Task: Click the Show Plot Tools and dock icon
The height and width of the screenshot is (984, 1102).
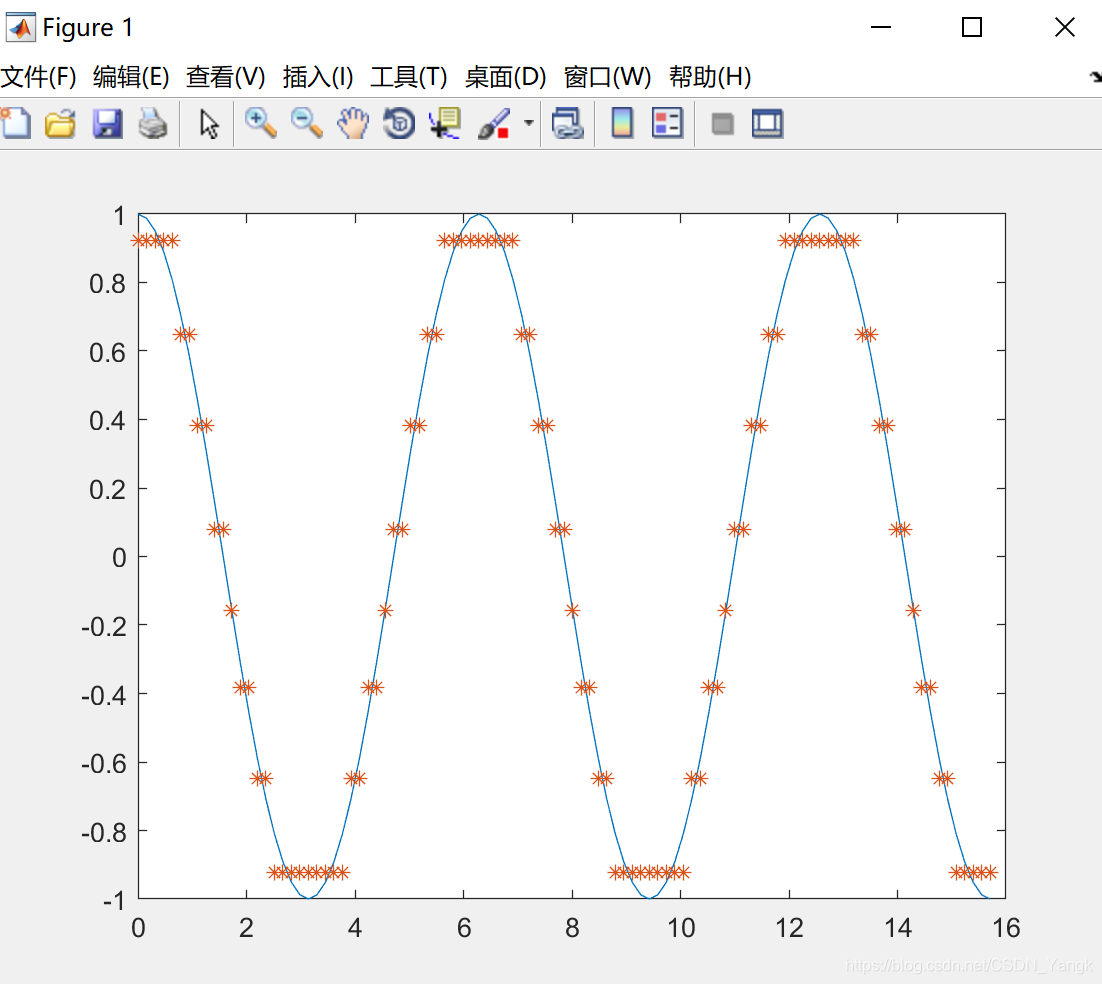Action: point(767,124)
